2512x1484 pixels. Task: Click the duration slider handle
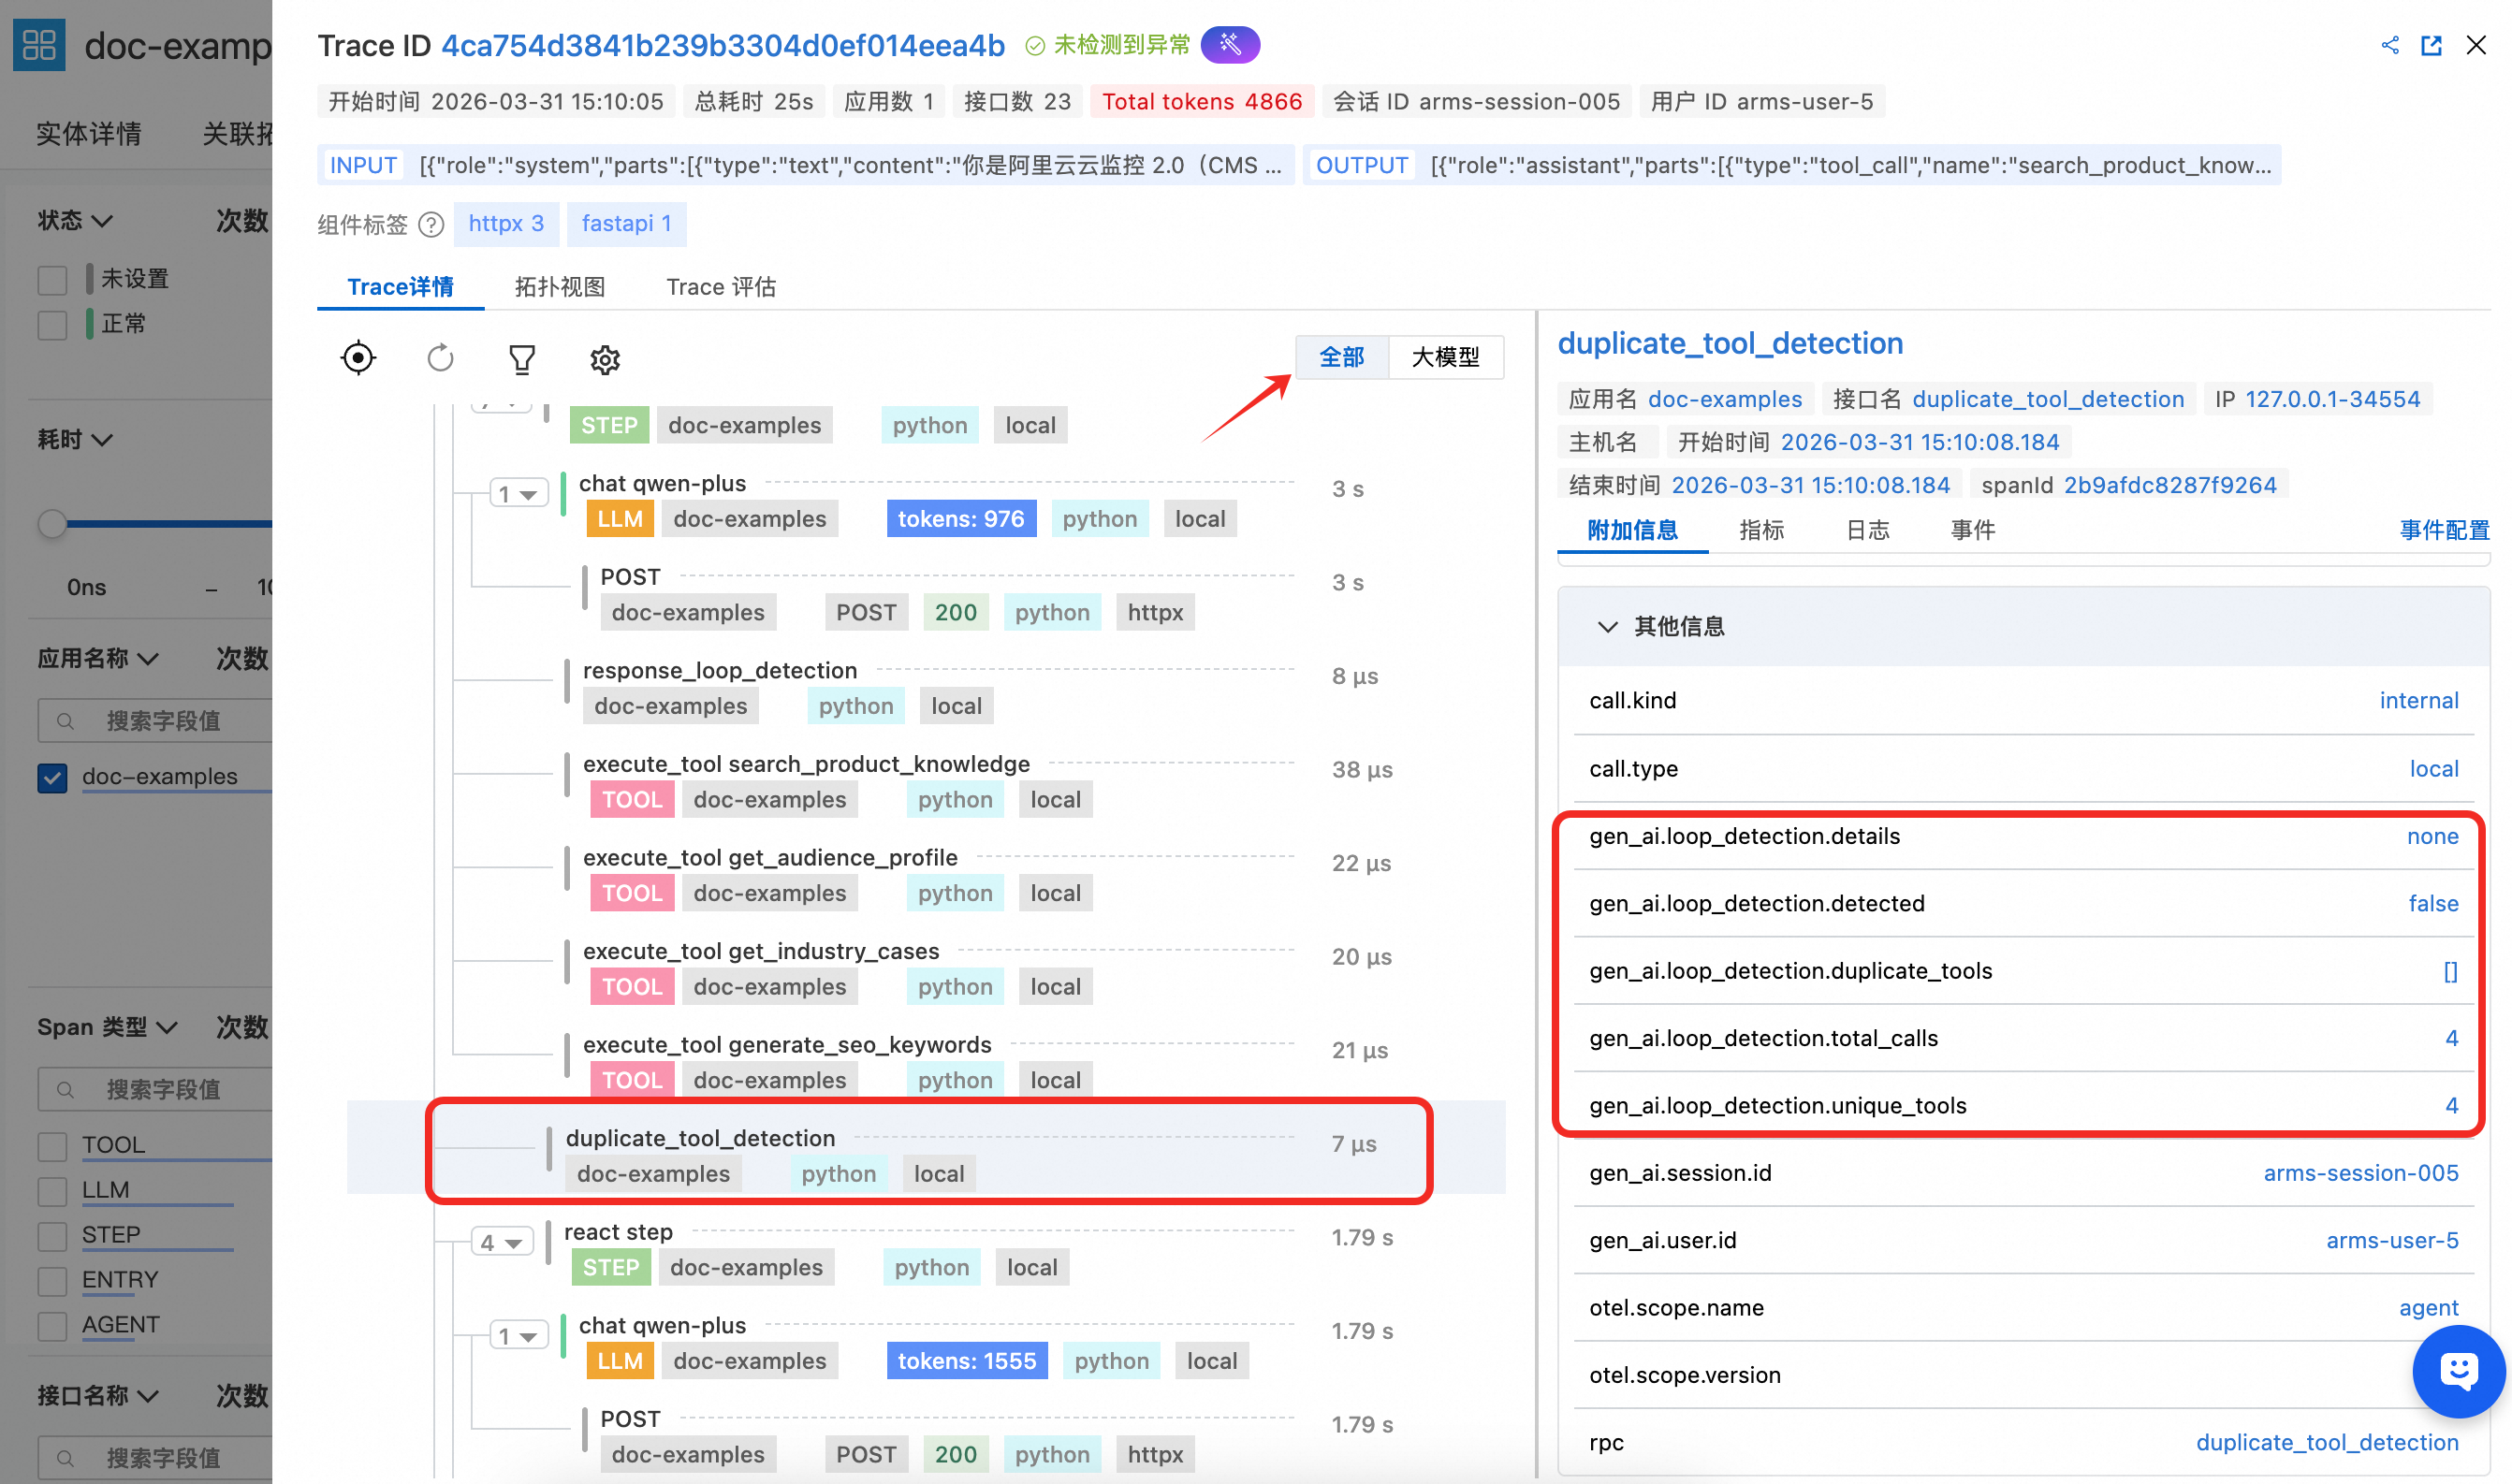coord(52,523)
